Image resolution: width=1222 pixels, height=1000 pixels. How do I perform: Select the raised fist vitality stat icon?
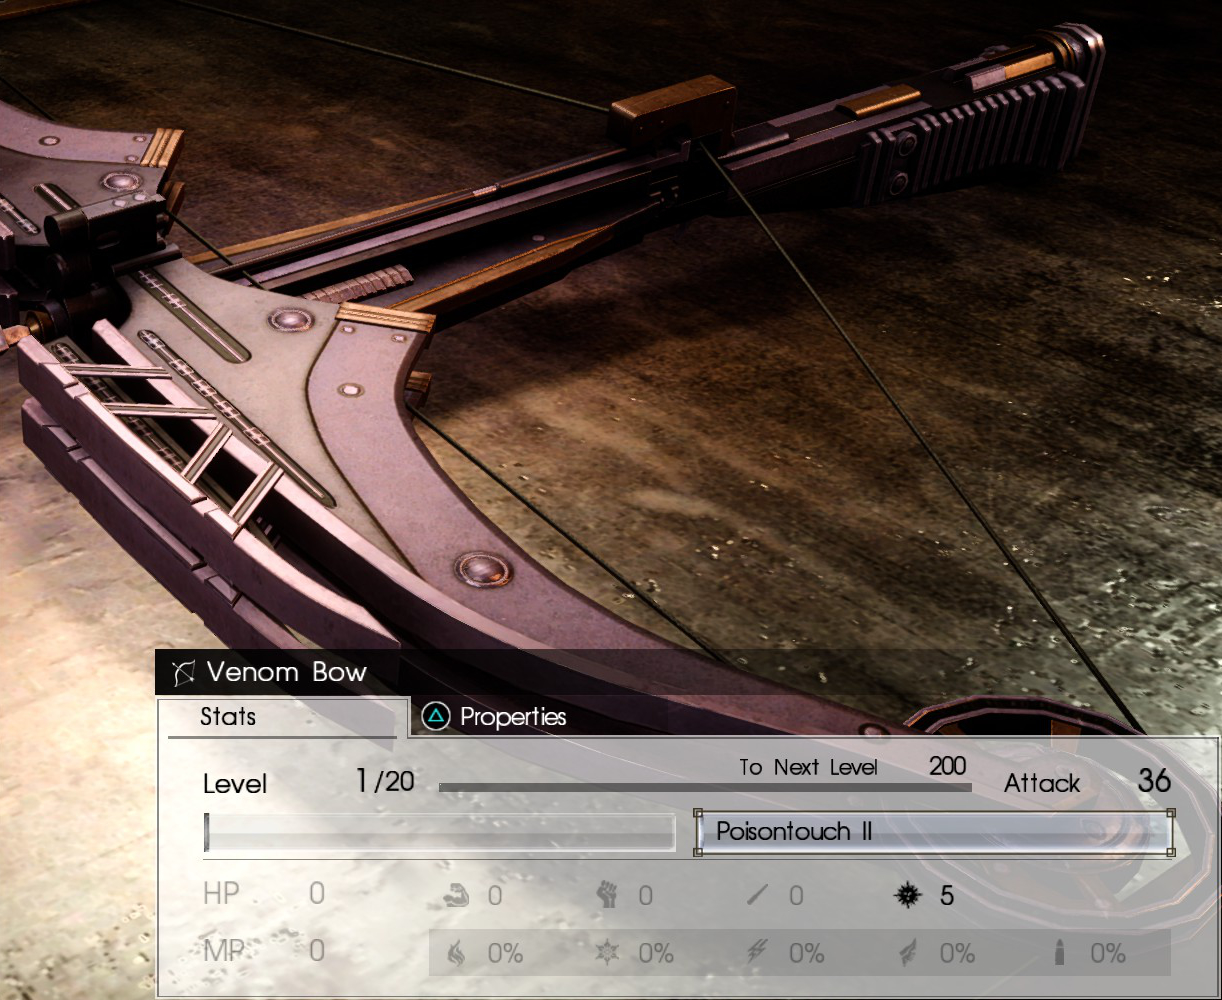click(x=607, y=895)
